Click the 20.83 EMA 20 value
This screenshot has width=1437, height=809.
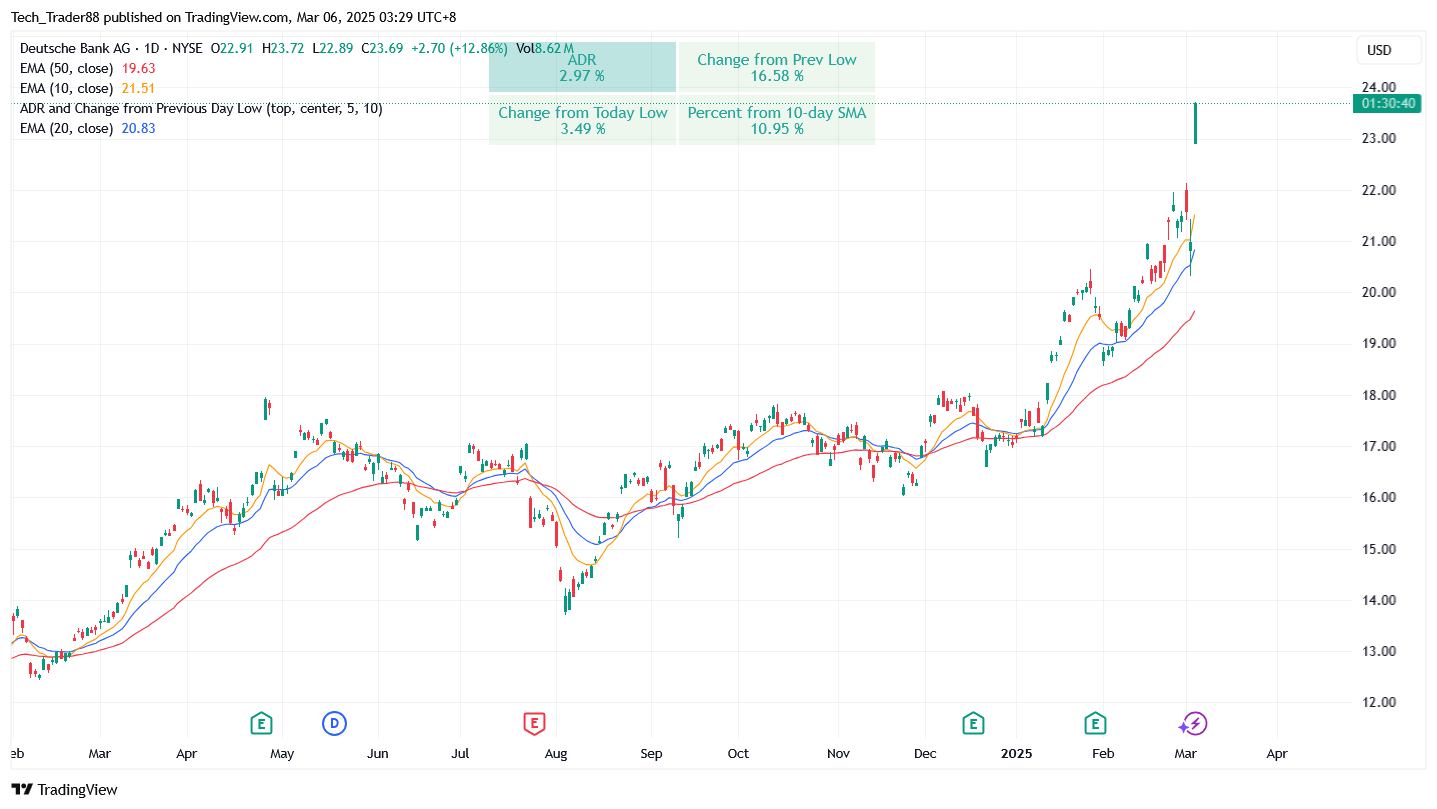[138, 128]
